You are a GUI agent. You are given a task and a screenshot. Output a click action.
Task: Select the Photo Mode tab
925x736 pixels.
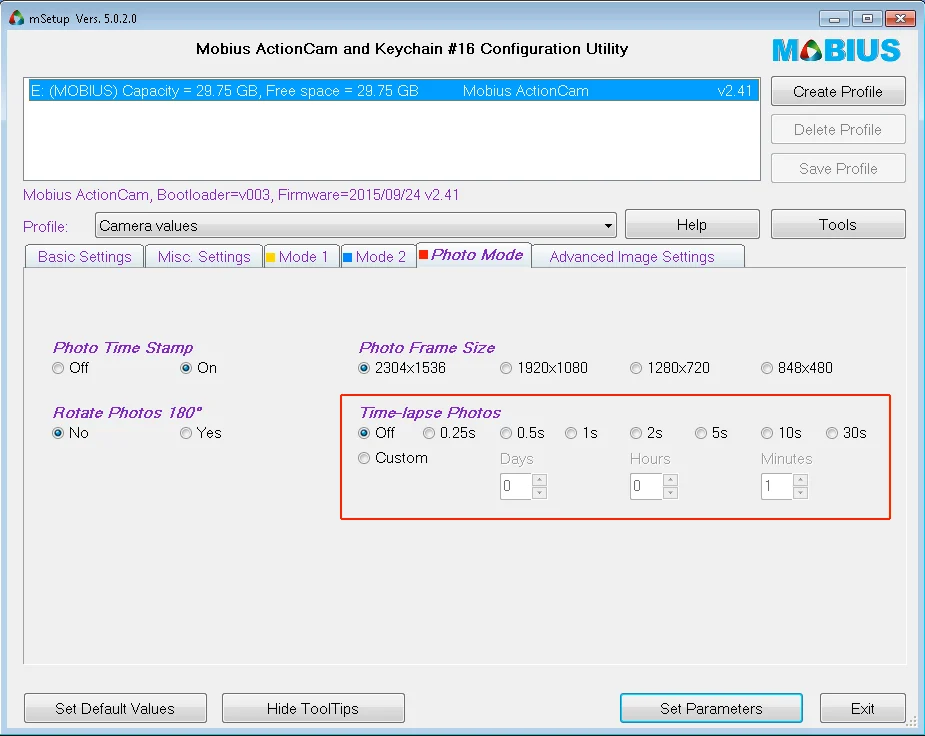coord(474,255)
